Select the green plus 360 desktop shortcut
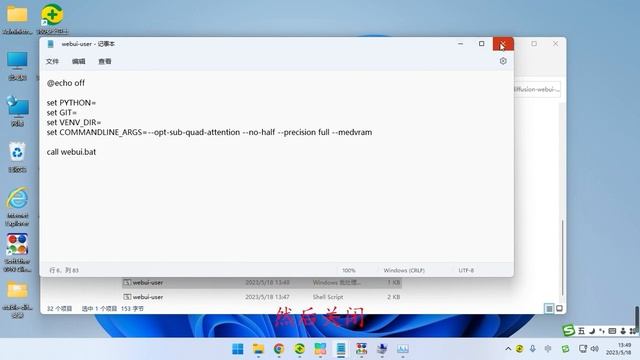The height and width of the screenshot is (360, 640). (x=52, y=19)
